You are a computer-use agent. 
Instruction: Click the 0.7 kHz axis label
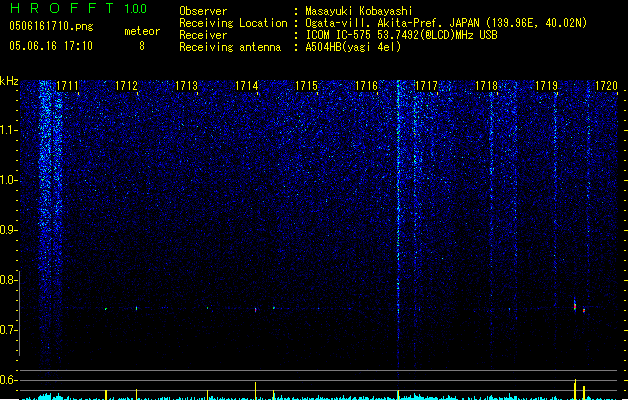click(x=8, y=330)
